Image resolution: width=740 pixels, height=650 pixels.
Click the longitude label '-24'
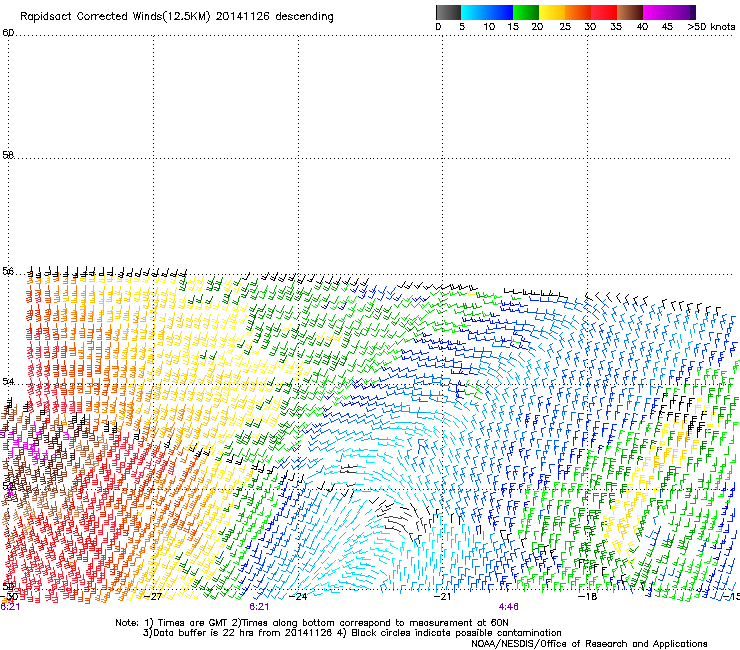tap(298, 597)
